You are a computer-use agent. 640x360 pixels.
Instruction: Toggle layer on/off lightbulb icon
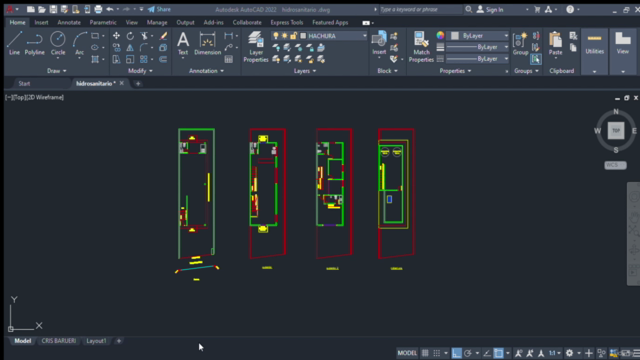click(x=276, y=36)
